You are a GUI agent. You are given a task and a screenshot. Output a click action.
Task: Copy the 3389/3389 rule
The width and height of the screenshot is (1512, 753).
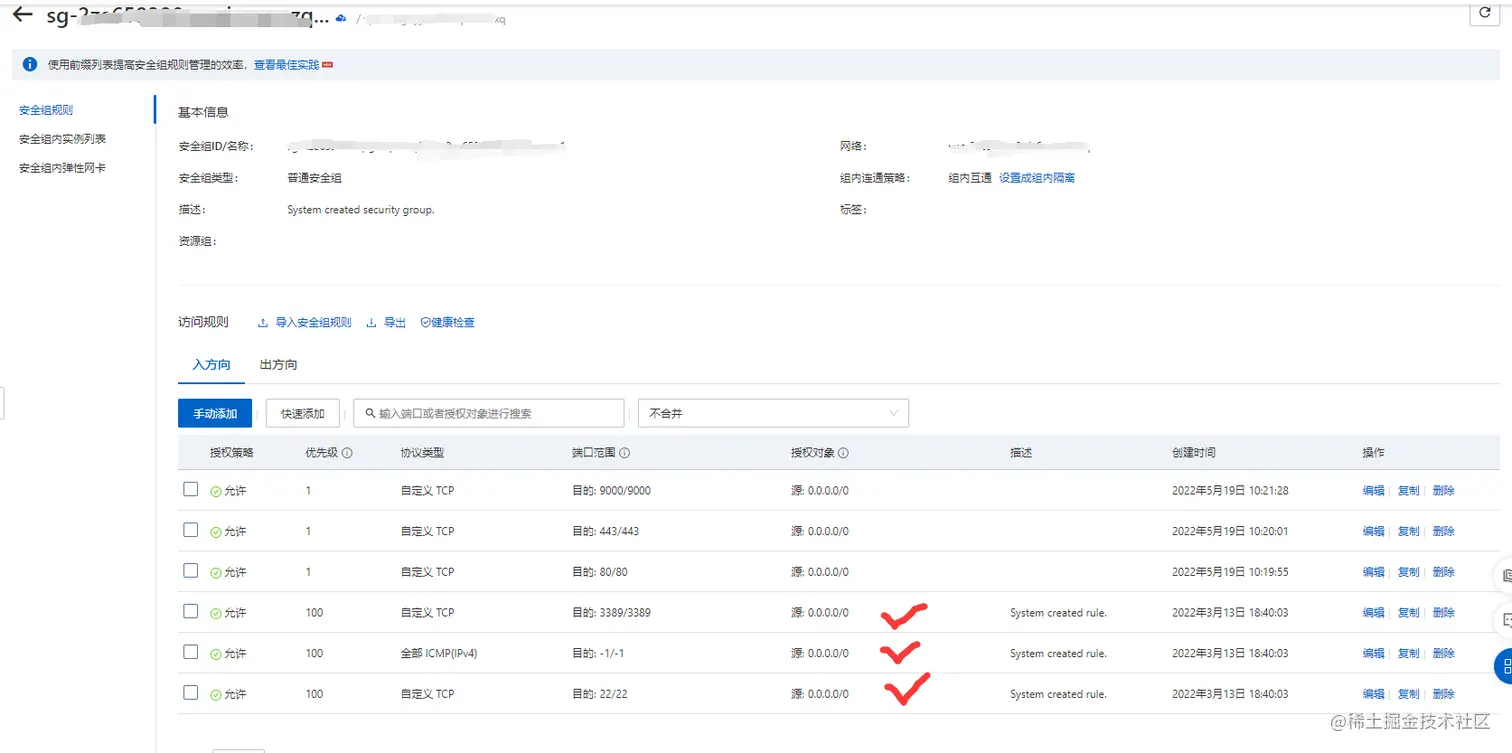click(1408, 613)
